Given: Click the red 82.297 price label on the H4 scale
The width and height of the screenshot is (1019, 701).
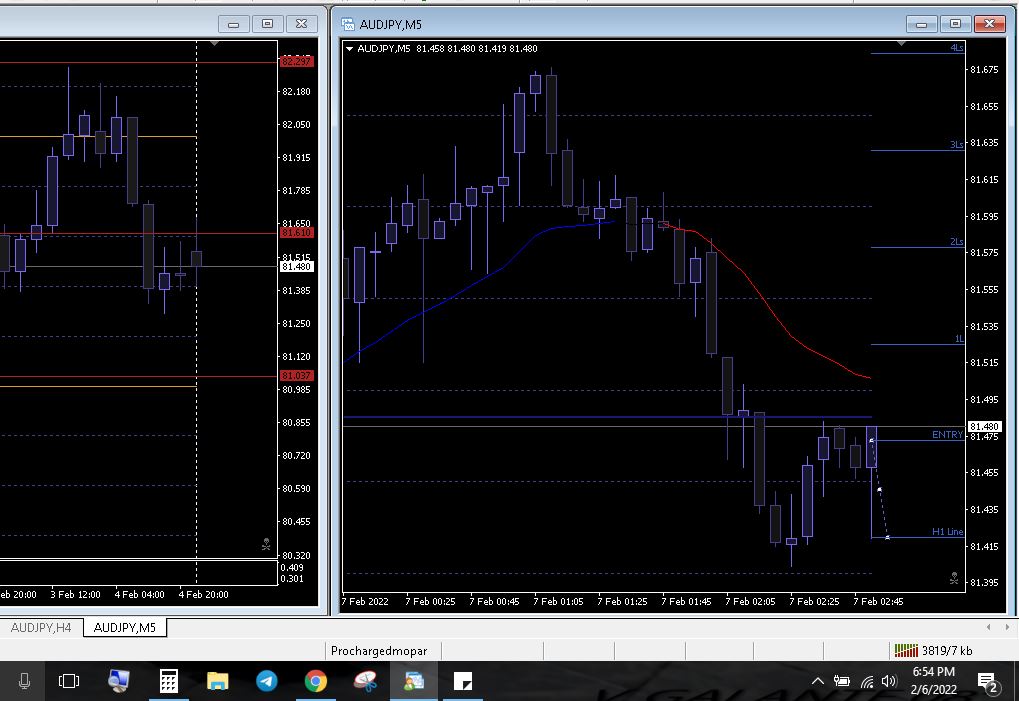Looking at the screenshot, I should [297, 62].
